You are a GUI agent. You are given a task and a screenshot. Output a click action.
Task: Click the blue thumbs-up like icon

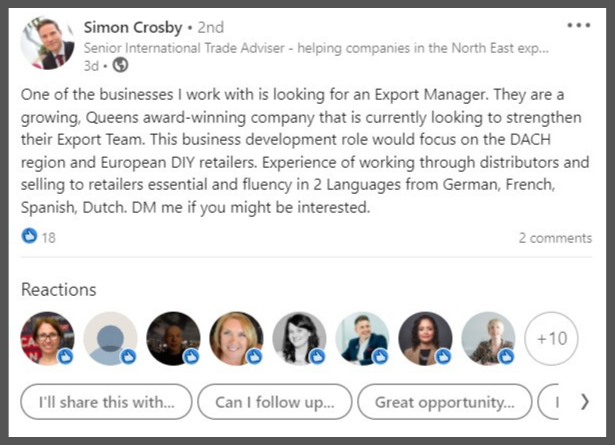[29, 237]
